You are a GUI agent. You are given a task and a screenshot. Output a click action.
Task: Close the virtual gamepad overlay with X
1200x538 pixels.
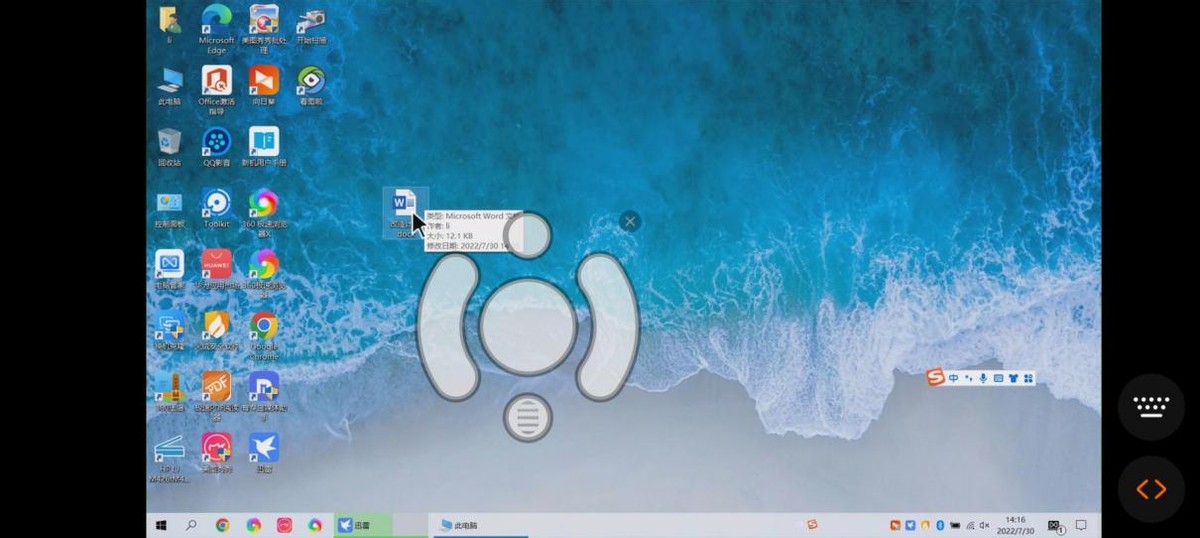(x=629, y=221)
